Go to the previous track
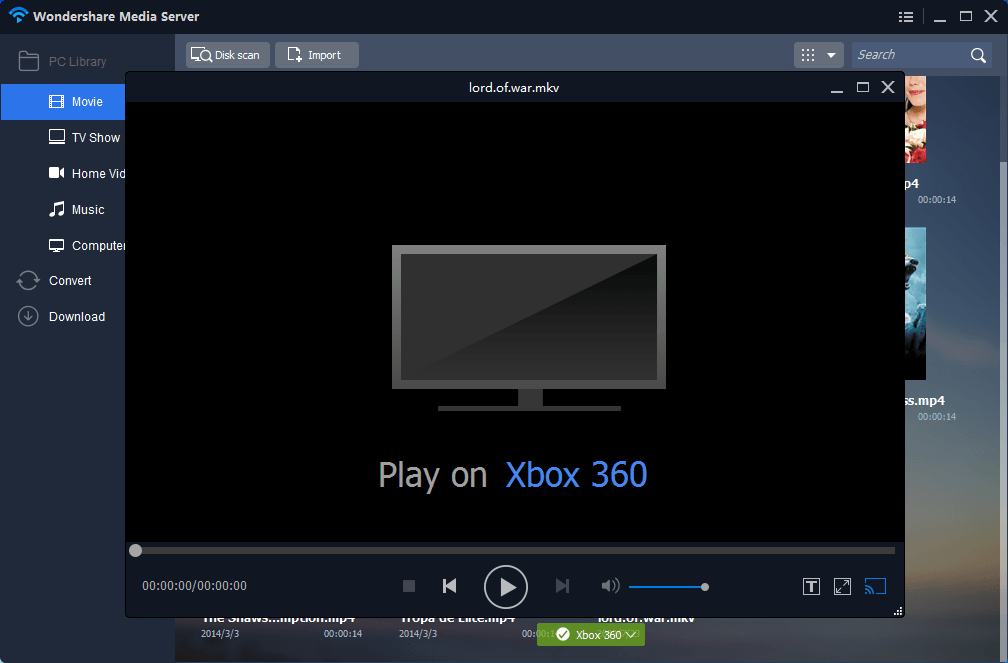 [449, 586]
